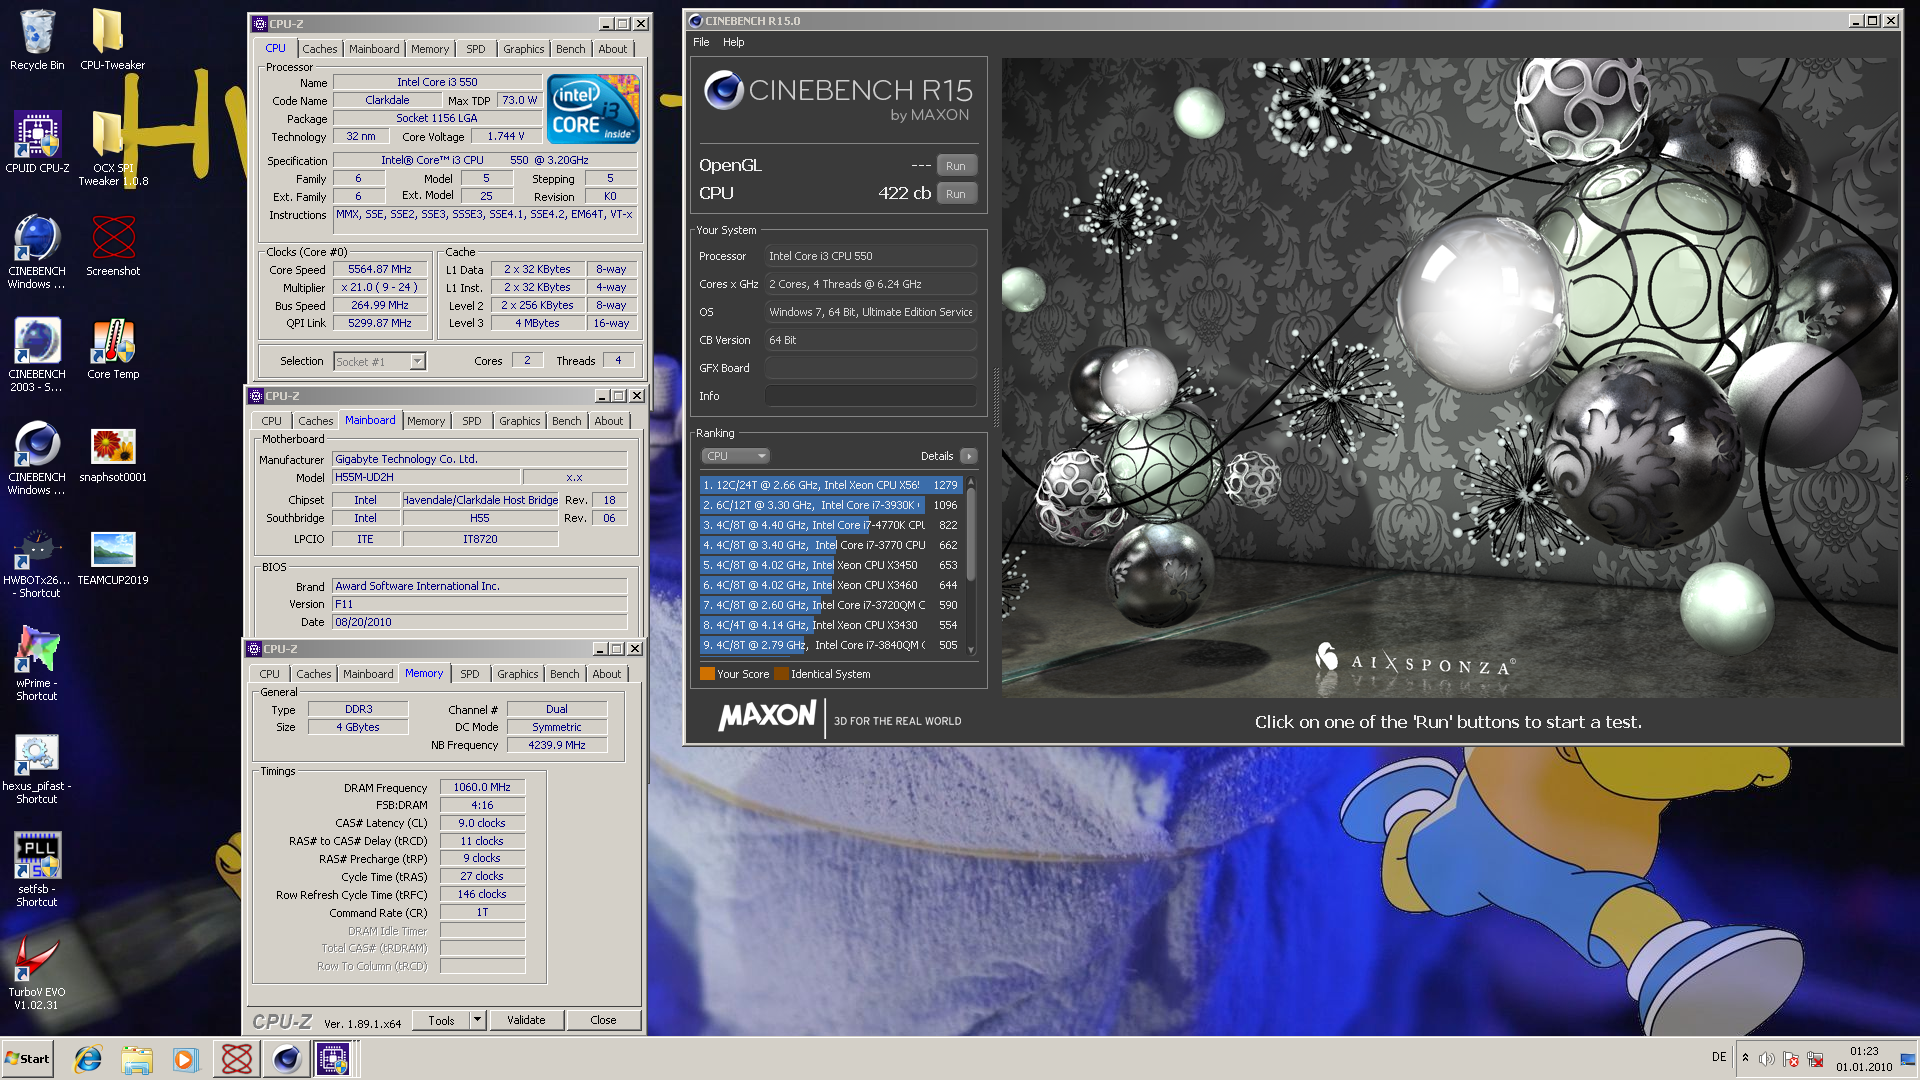Open Internet Explorer from taskbar

point(88,1059)
